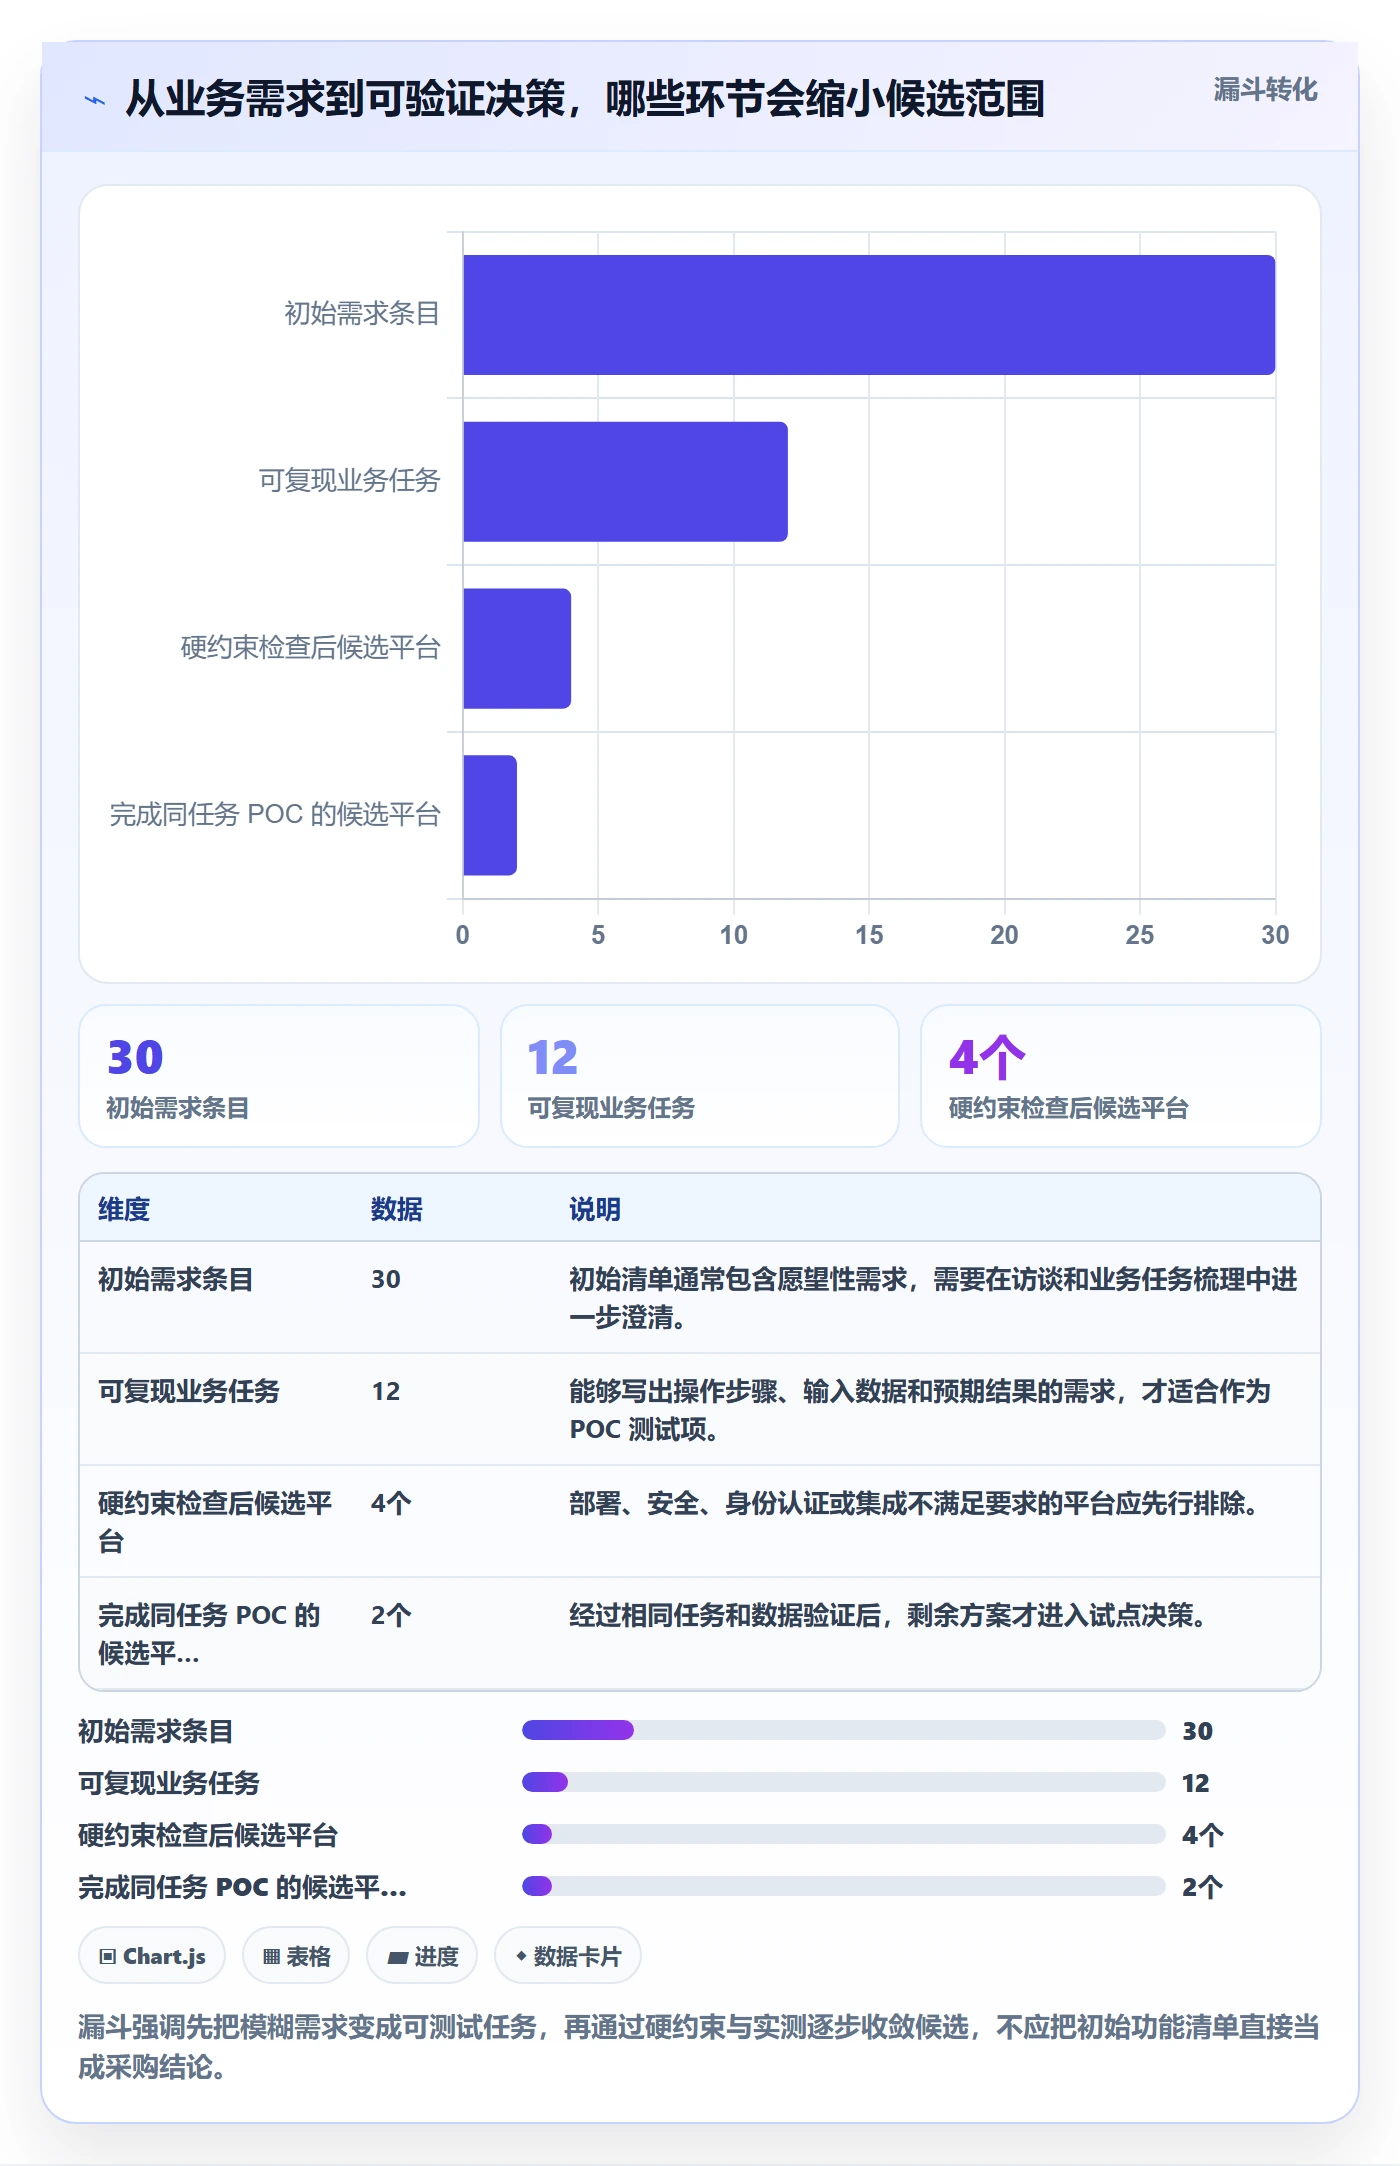Click the value 2个 in the table

pyautogui.click(x=391, y=1615)
